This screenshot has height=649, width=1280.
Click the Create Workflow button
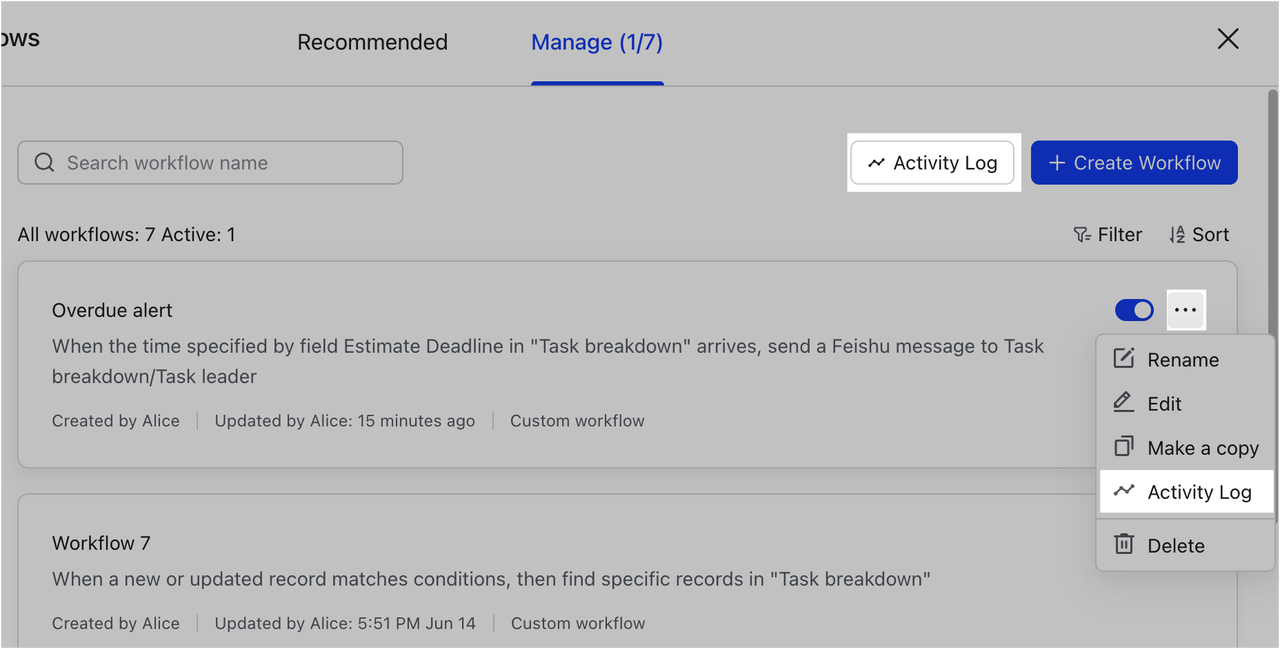(x=1134, y=162)
